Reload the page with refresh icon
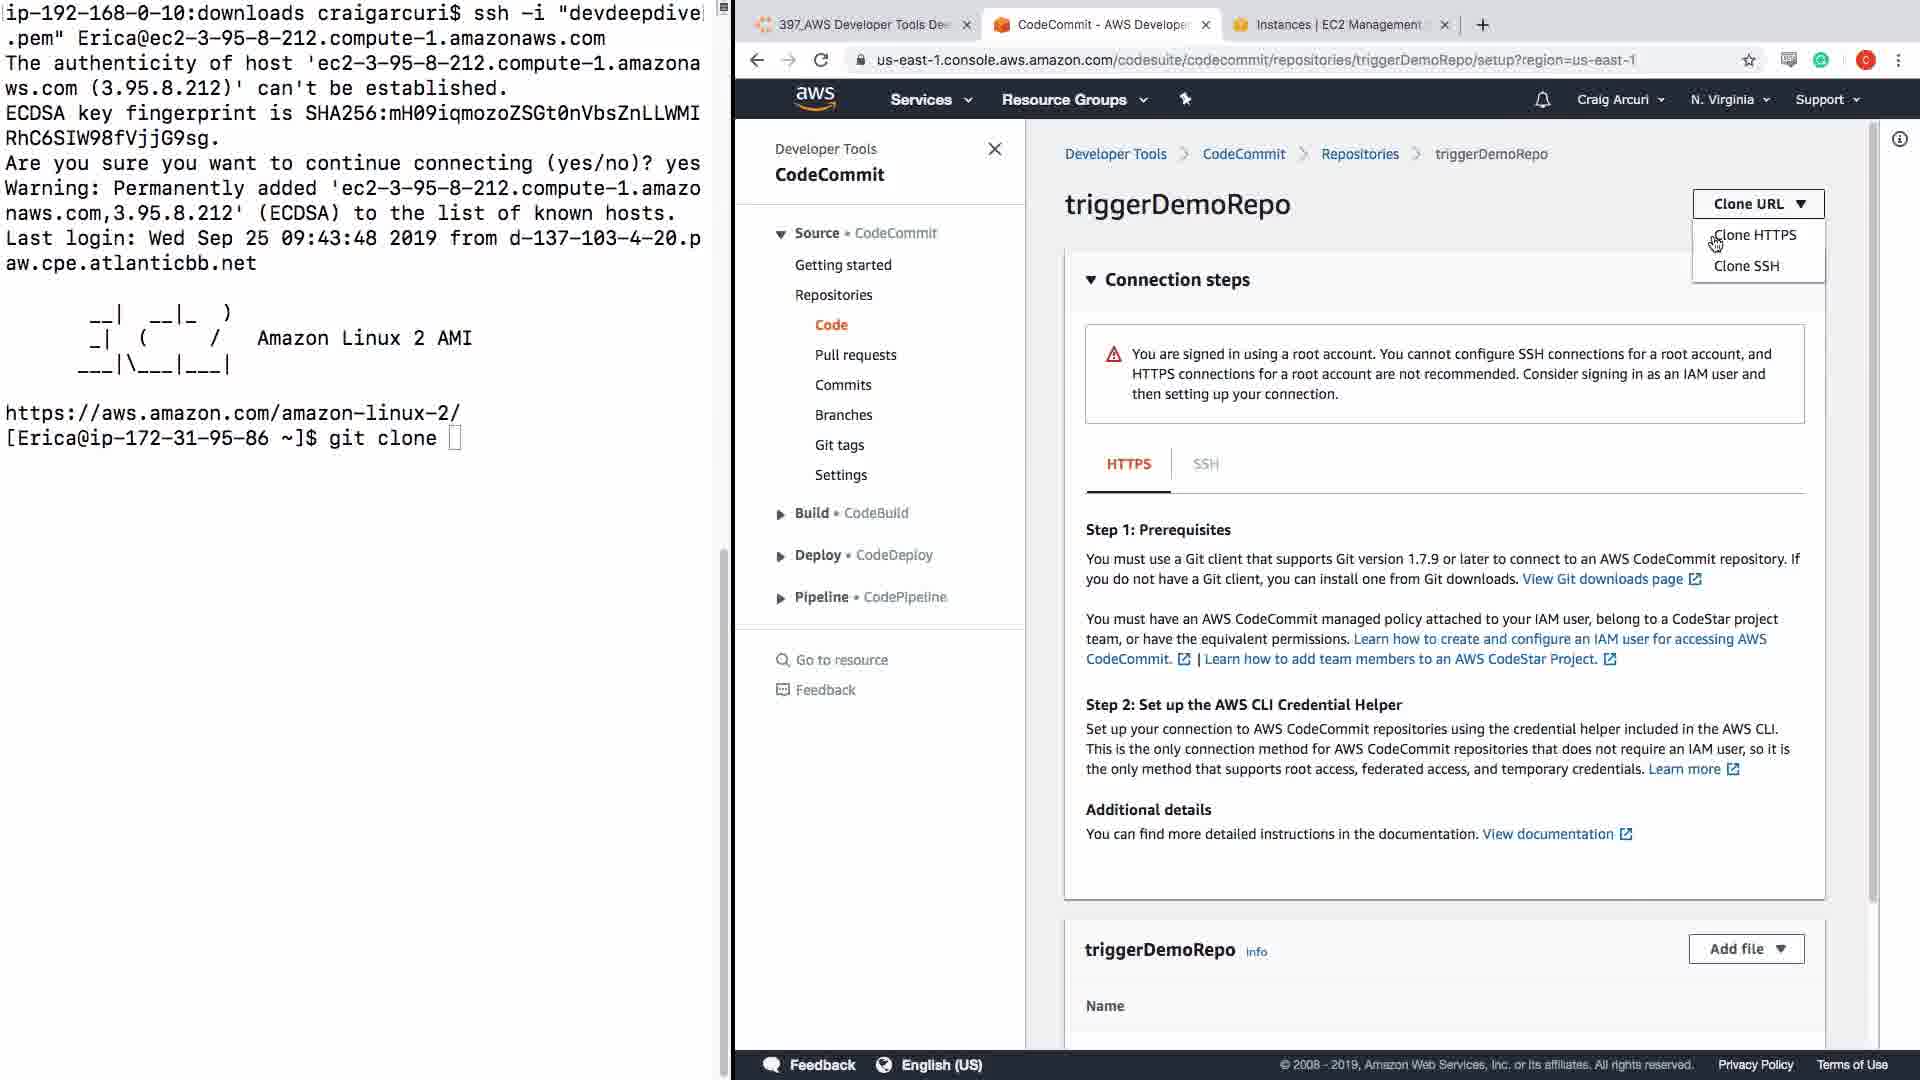The image size is (1920, 1080). (x=821, y=60)
